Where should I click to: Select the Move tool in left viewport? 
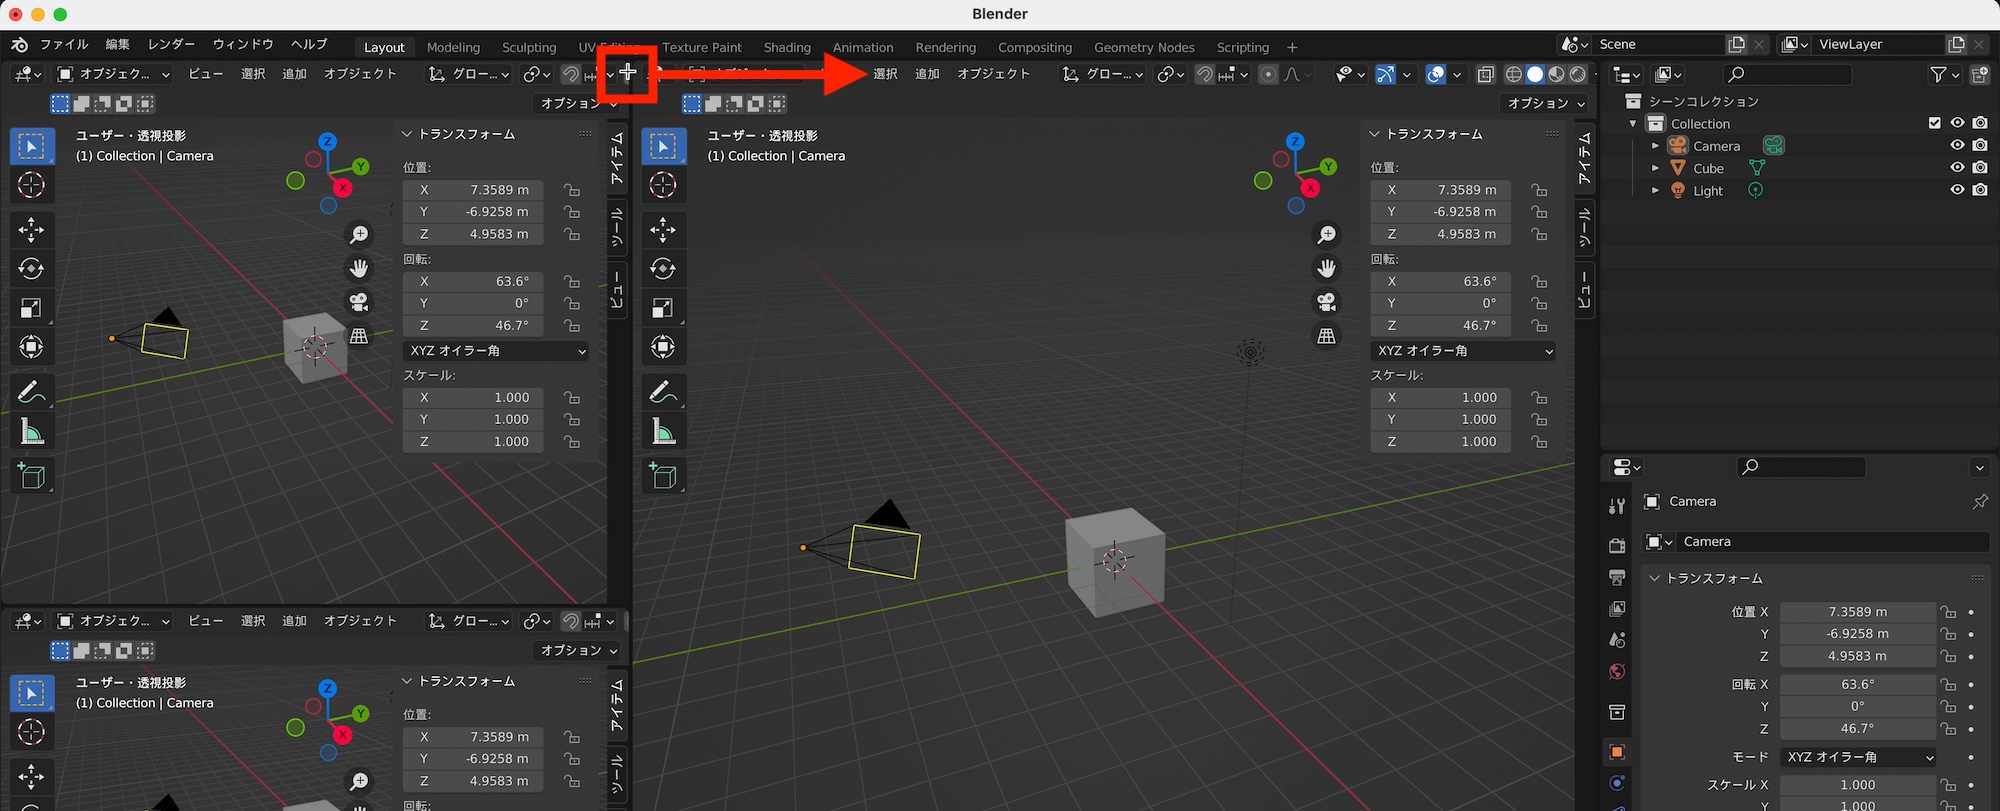pyautogui.click(x=31, y=230)
